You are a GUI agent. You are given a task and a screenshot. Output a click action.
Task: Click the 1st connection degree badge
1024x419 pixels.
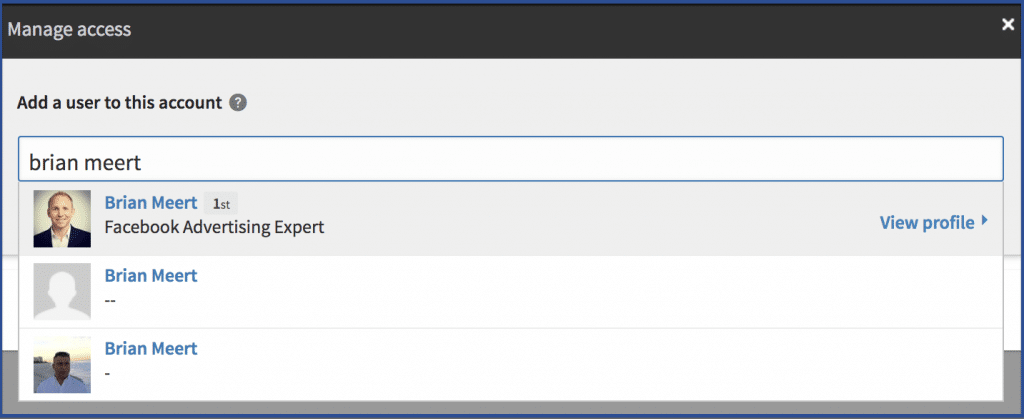coord(221,204)
